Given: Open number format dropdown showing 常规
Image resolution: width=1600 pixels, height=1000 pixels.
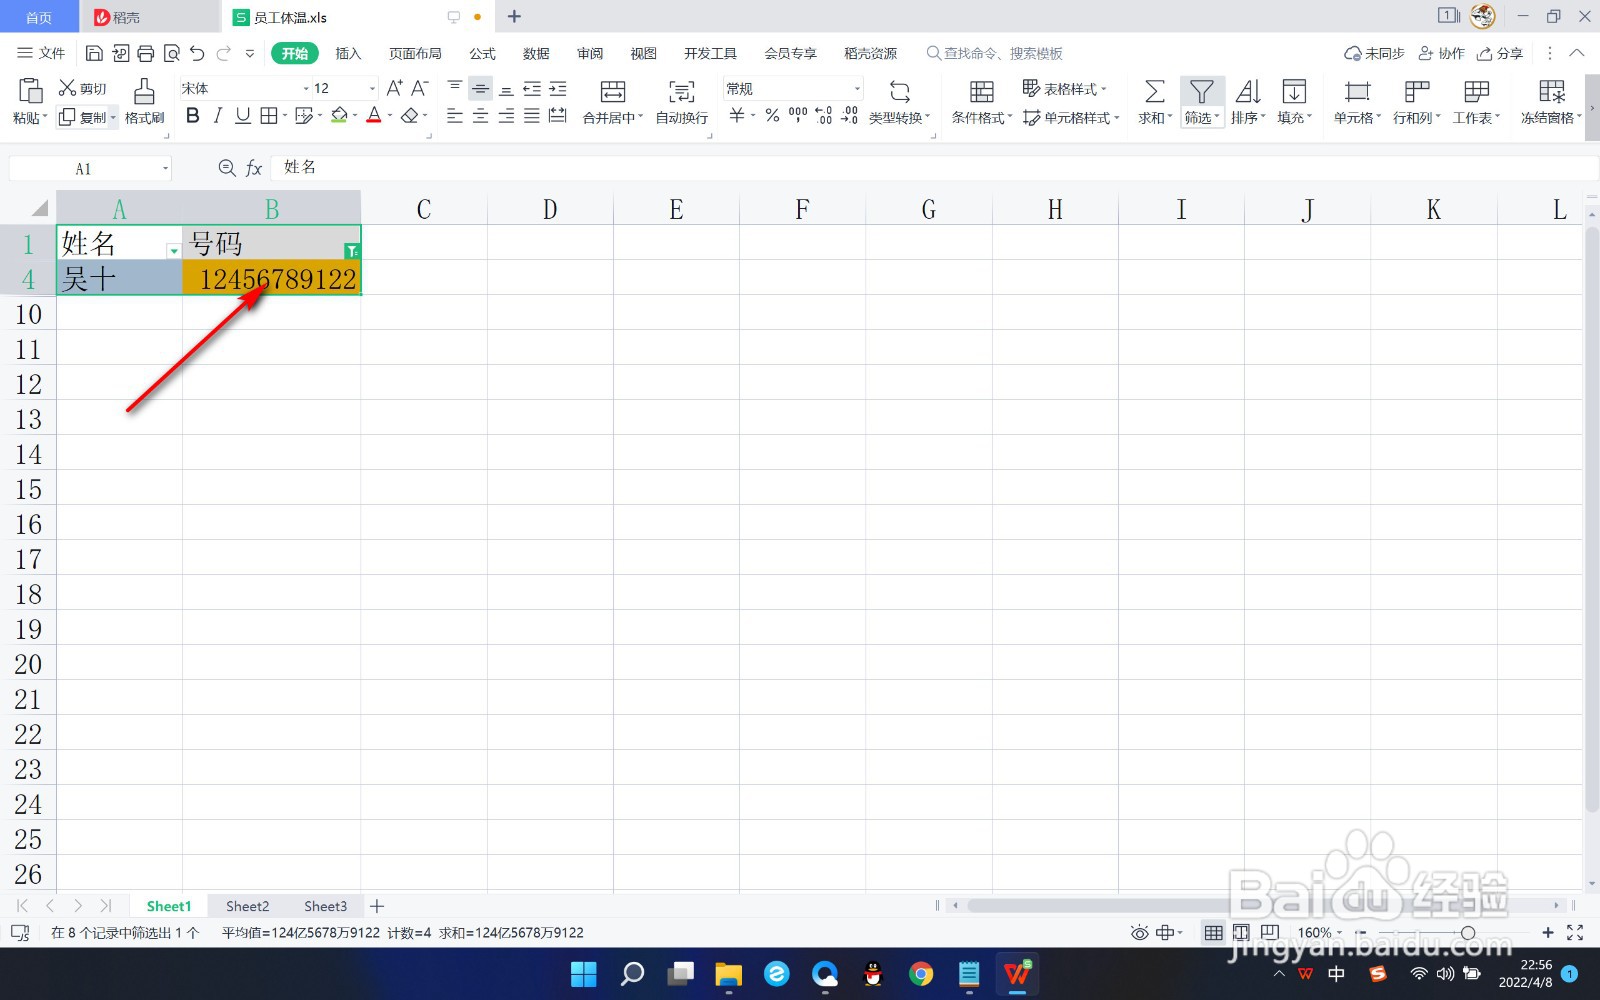Looking at the screenshot, I should point(857,88).
